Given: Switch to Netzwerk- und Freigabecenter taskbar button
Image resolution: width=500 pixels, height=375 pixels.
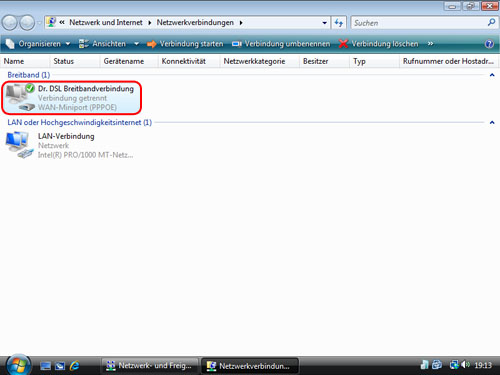Looking at the screenshot, I should point(150,366).
